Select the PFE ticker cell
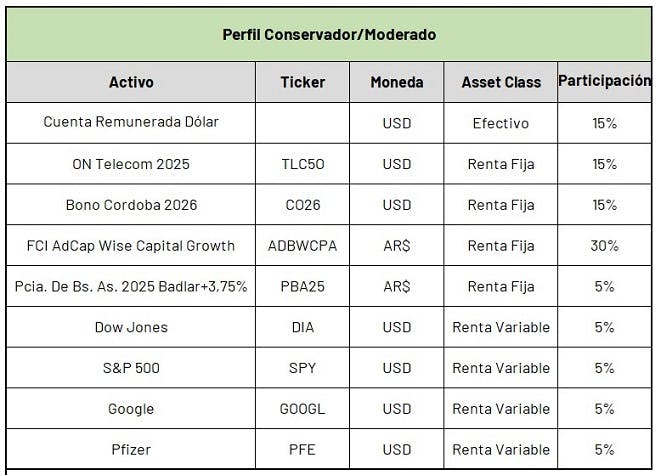 (303, 450)
